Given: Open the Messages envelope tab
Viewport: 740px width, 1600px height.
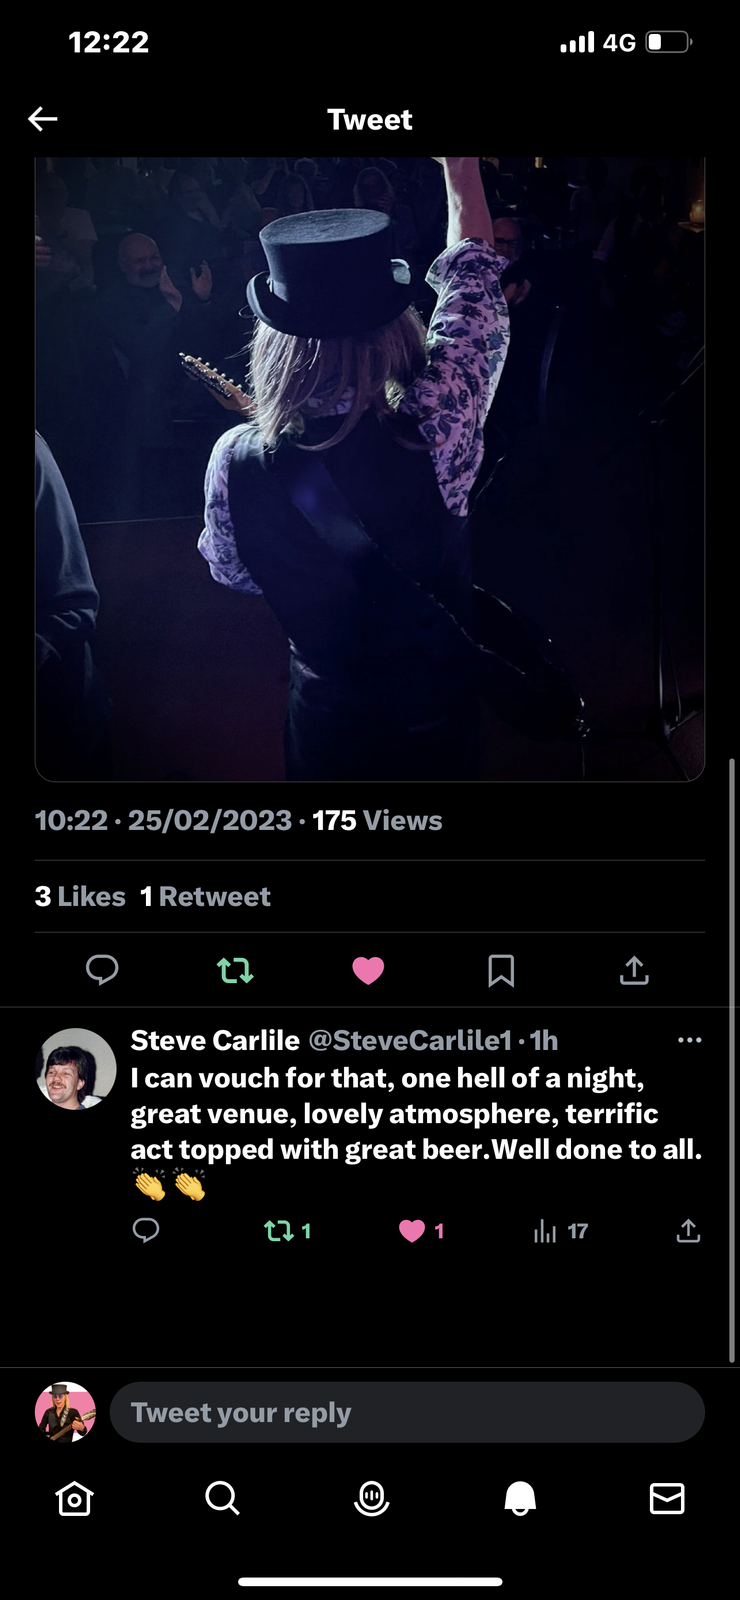Looking at the screenshot, I should (667, 1498).
